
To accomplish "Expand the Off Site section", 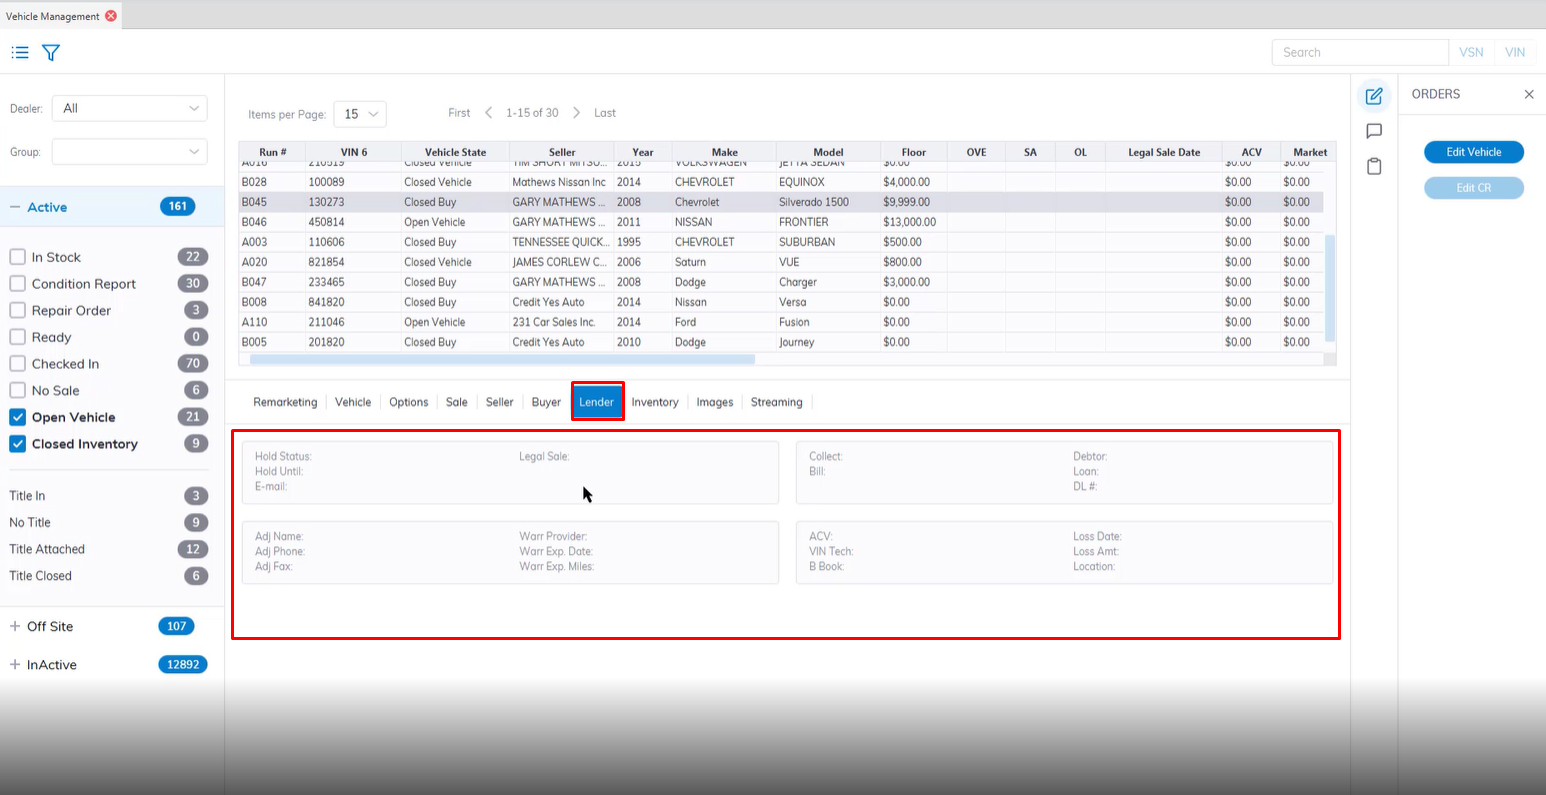I will click(15, 626).
